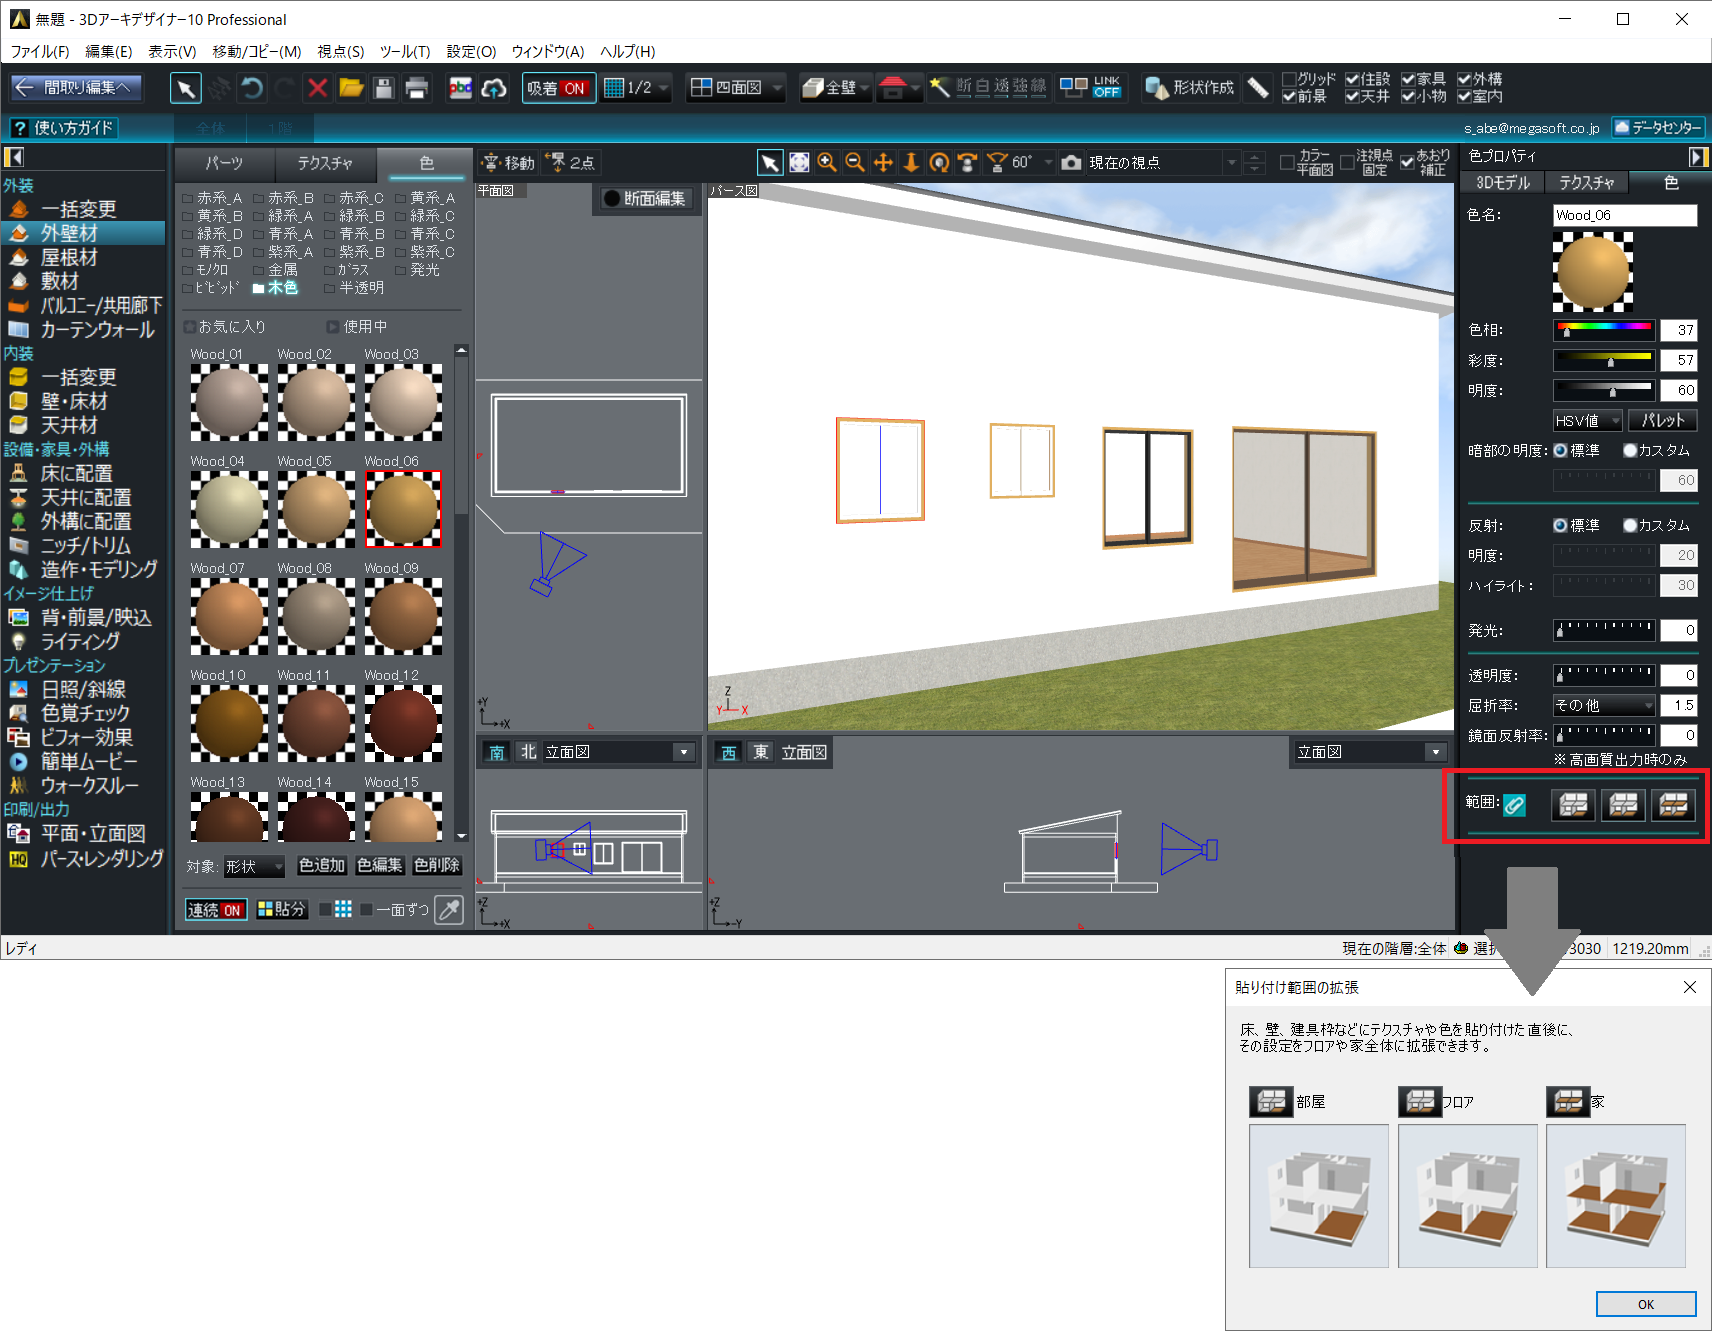The width and height of the screenshot is (1712, 1333).
Task: Click the ruler measure icon
Action: coord(1258,88)
